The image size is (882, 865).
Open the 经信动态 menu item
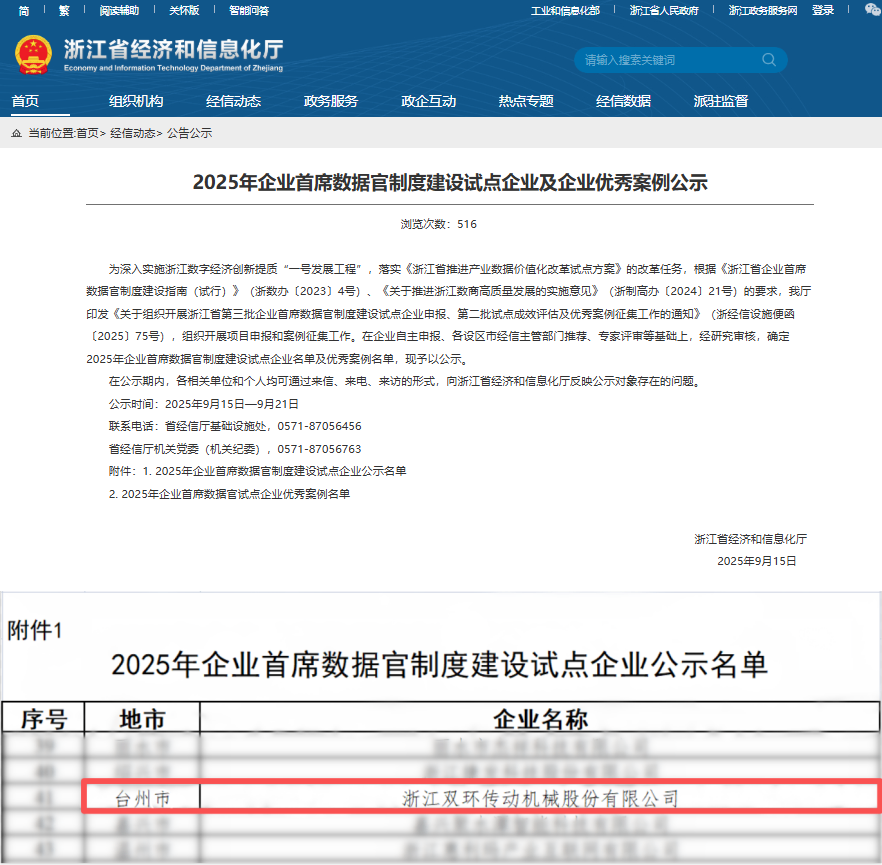233,101
